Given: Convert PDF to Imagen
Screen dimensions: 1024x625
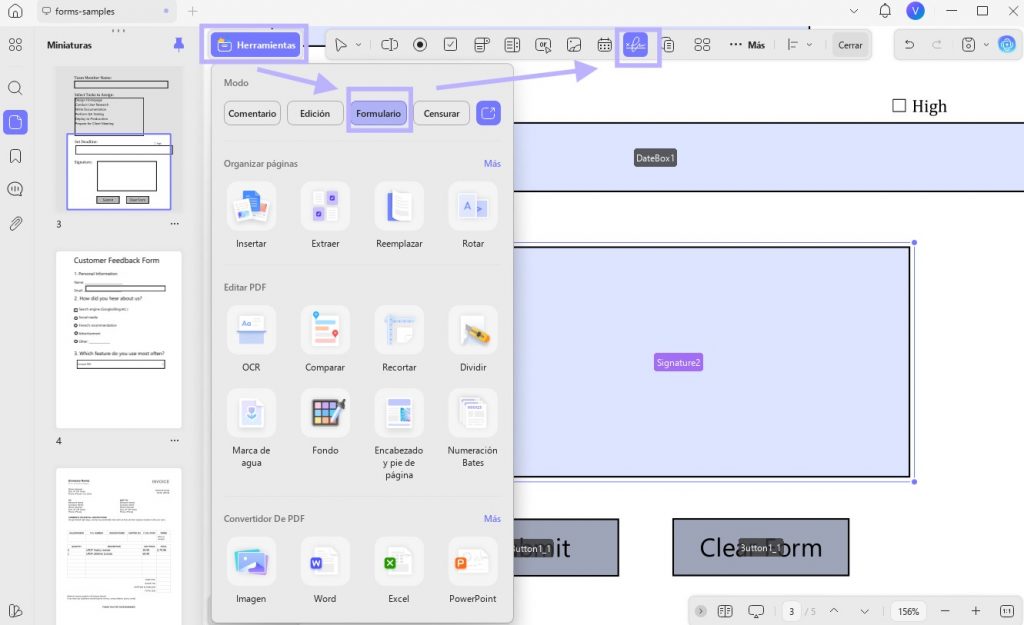Looking at the screenshot, I should 251,570.
